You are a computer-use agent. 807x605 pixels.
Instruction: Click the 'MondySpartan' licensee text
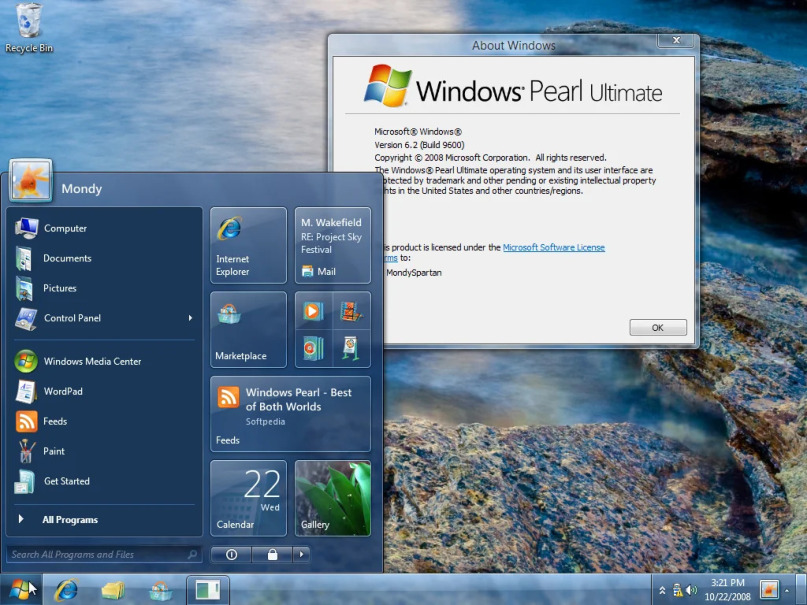tap(414, 273)
